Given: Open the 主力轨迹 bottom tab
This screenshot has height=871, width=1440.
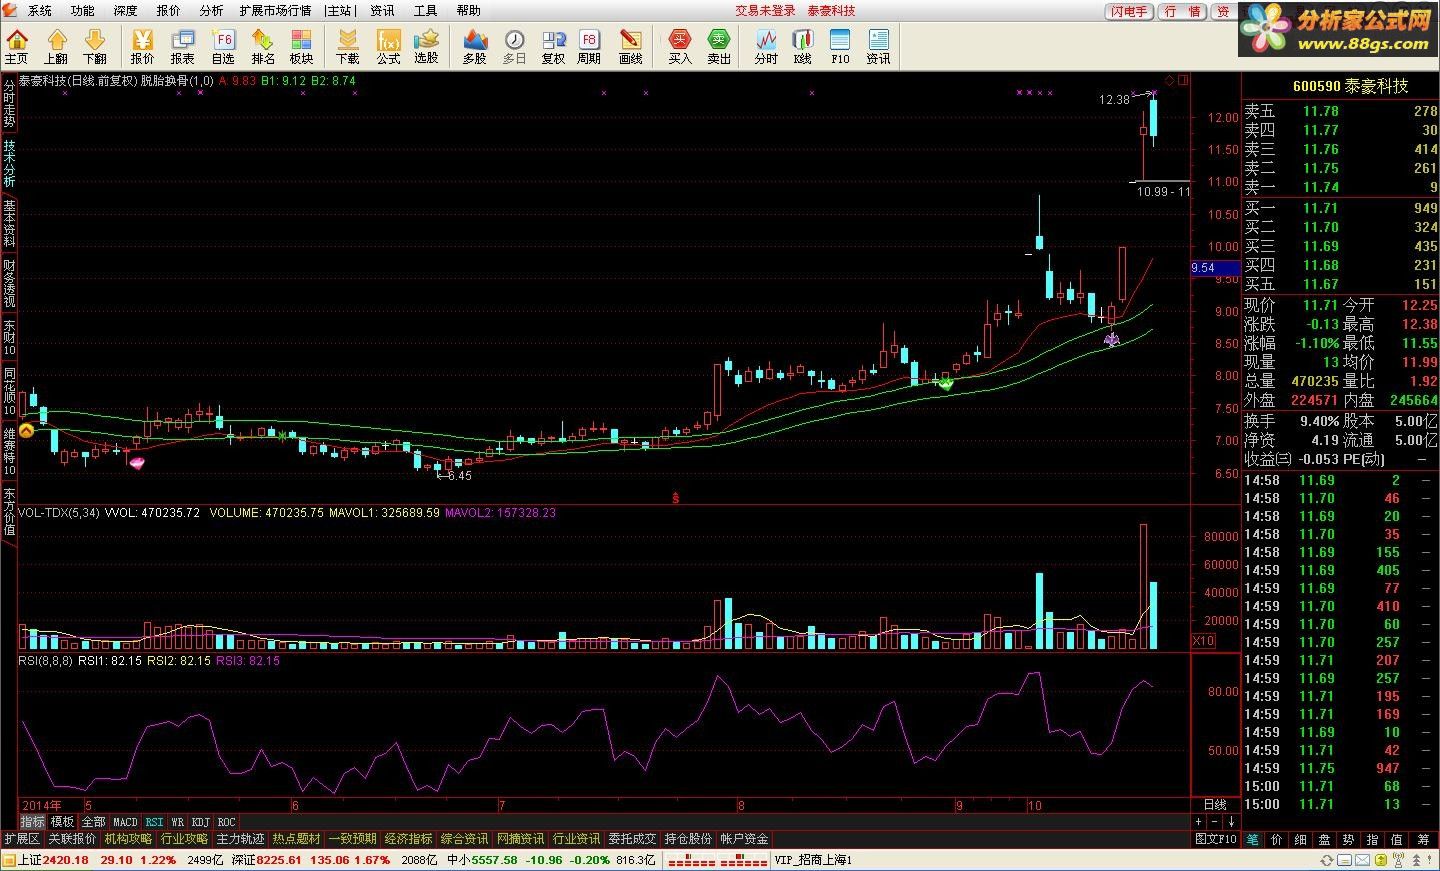Looking at the screenshot, I should (x=241, y=838).
